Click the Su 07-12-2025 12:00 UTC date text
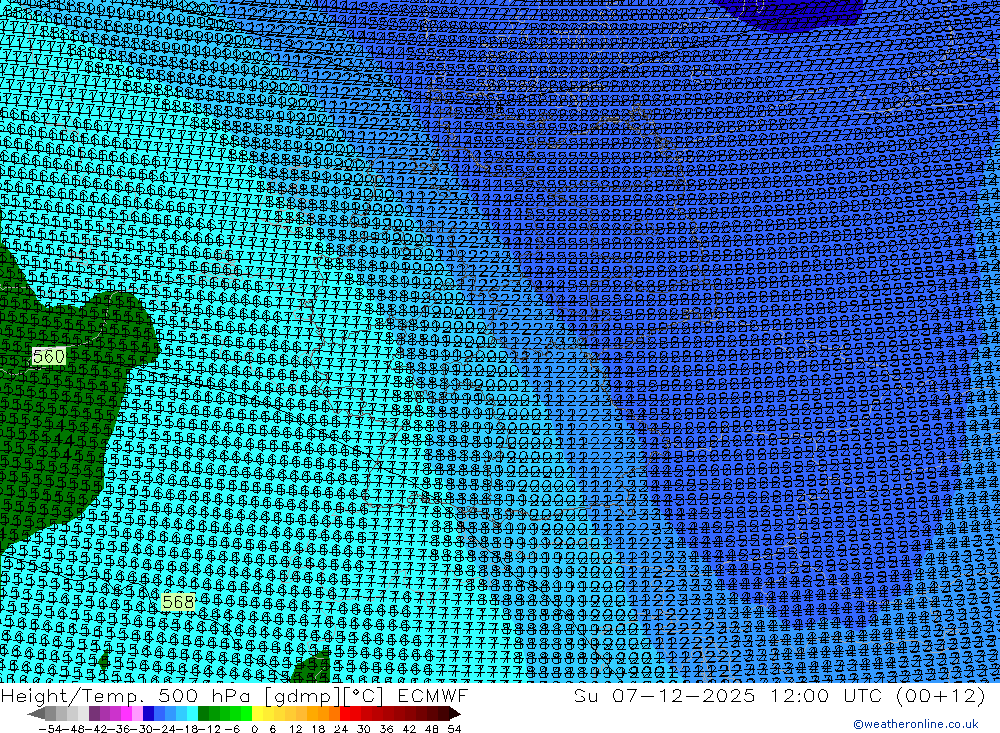The width and height of the screenshot is (1000, 733). 727,695
